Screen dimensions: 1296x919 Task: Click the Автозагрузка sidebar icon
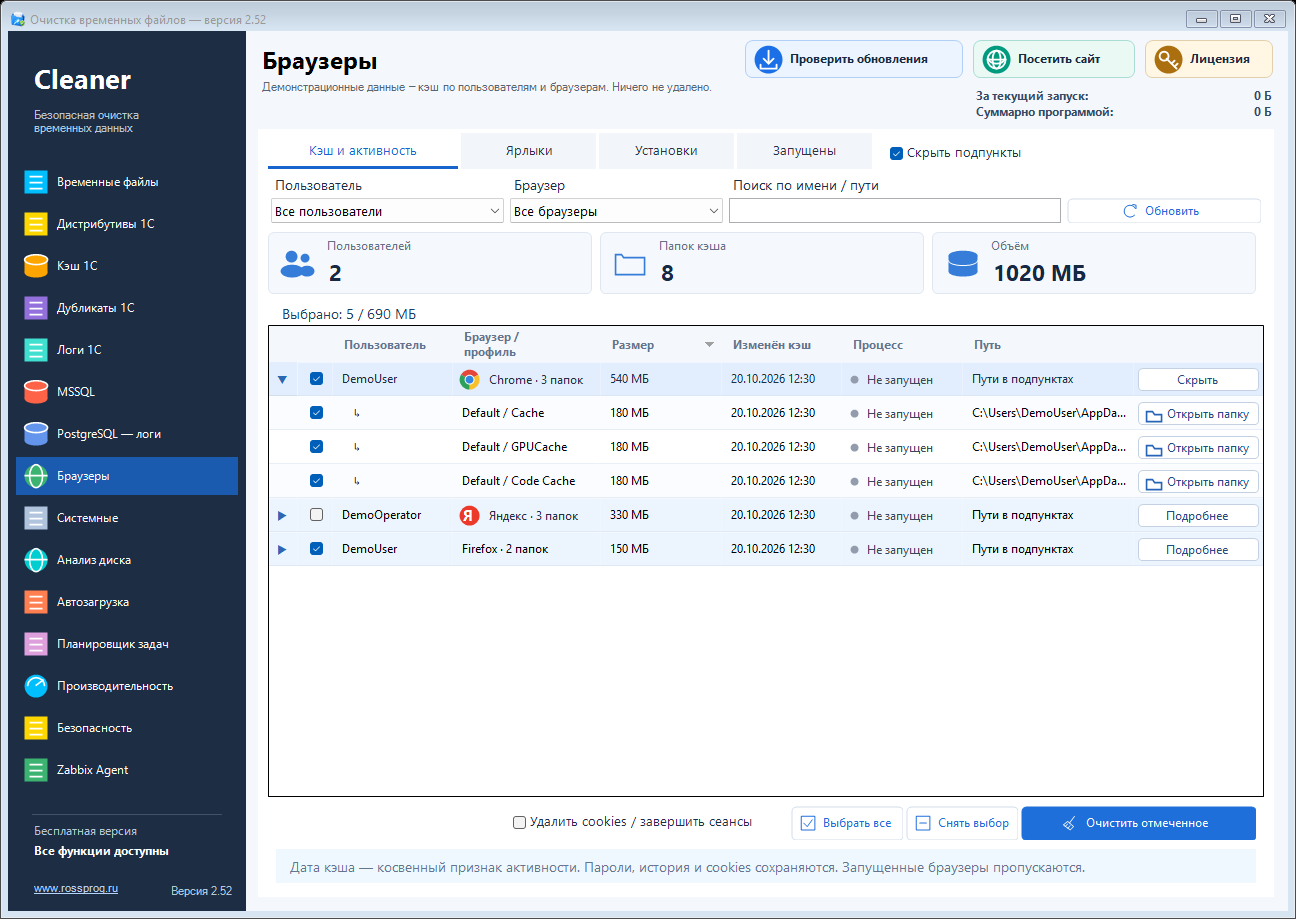tap(36, 602)
